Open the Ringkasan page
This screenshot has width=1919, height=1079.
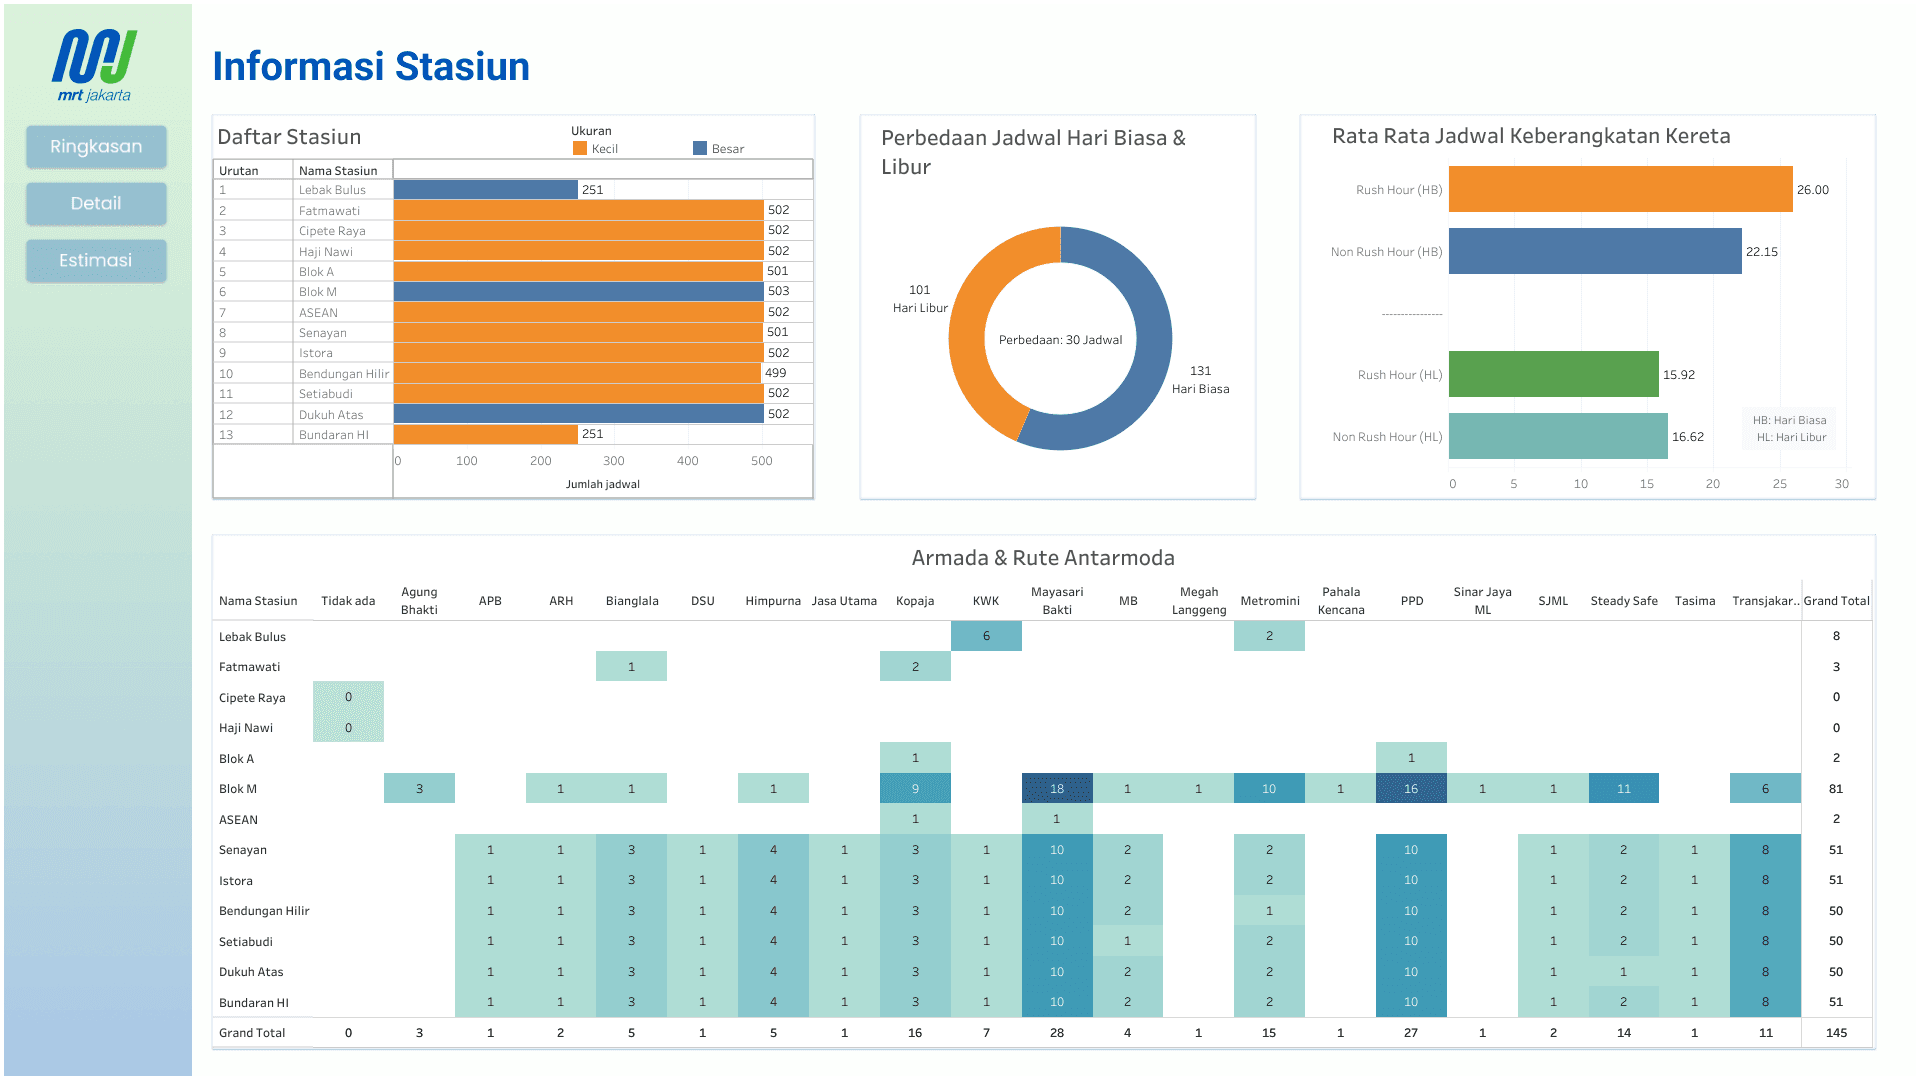96,147
